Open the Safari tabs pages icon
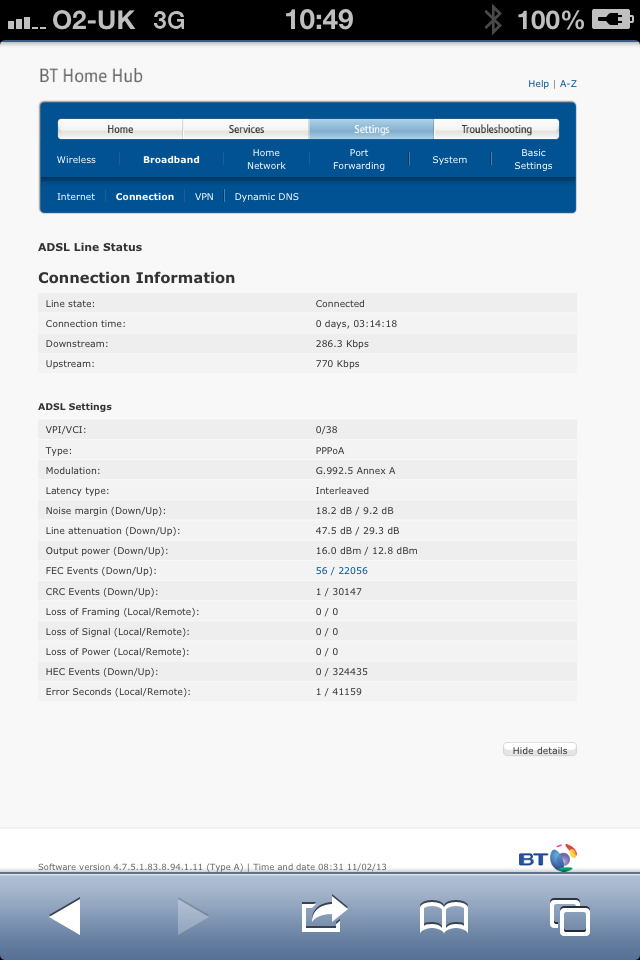640x960 pixels. 570,917
